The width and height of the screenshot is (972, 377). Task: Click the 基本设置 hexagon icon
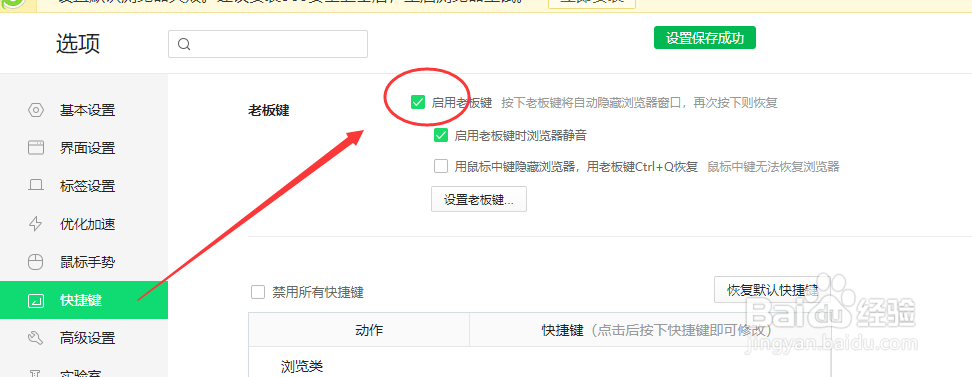point(36,110)
